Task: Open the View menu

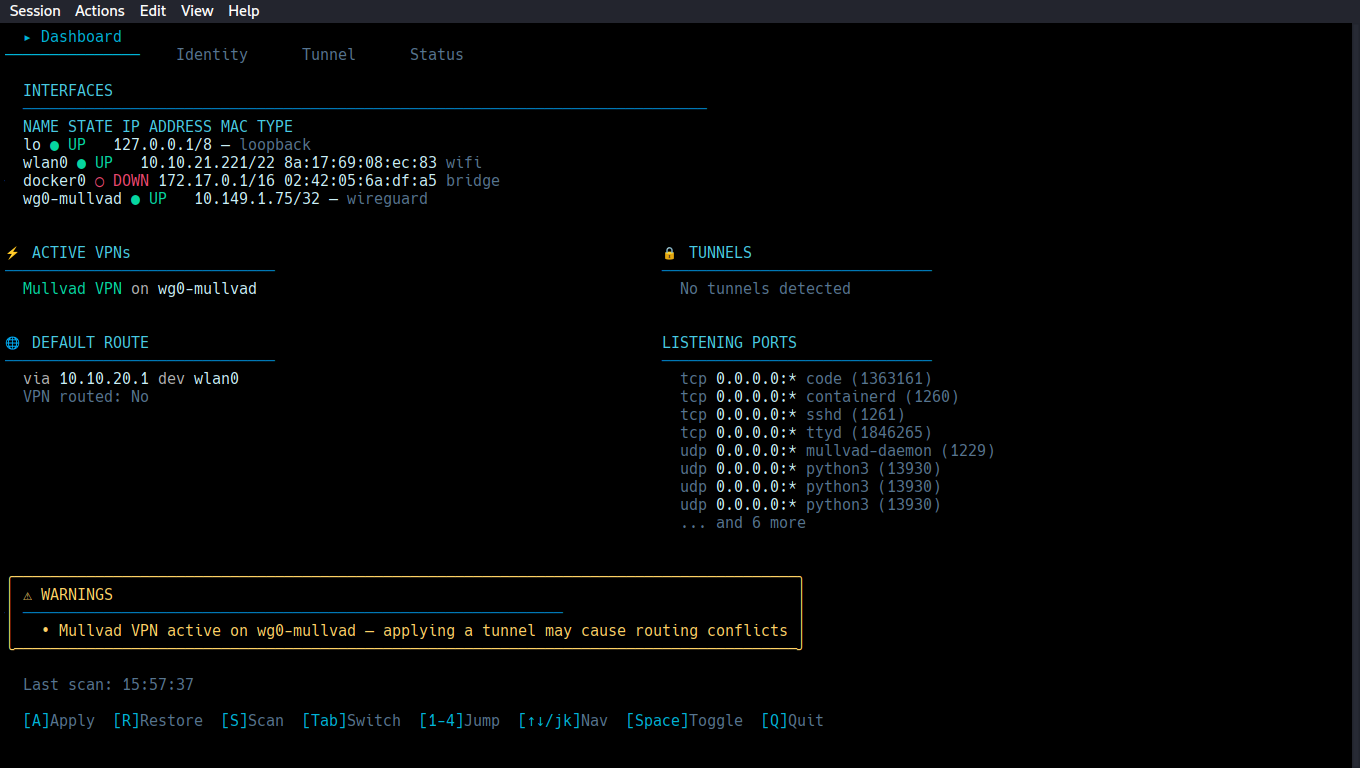Action: pyautogui.click(x=197, y=11)
